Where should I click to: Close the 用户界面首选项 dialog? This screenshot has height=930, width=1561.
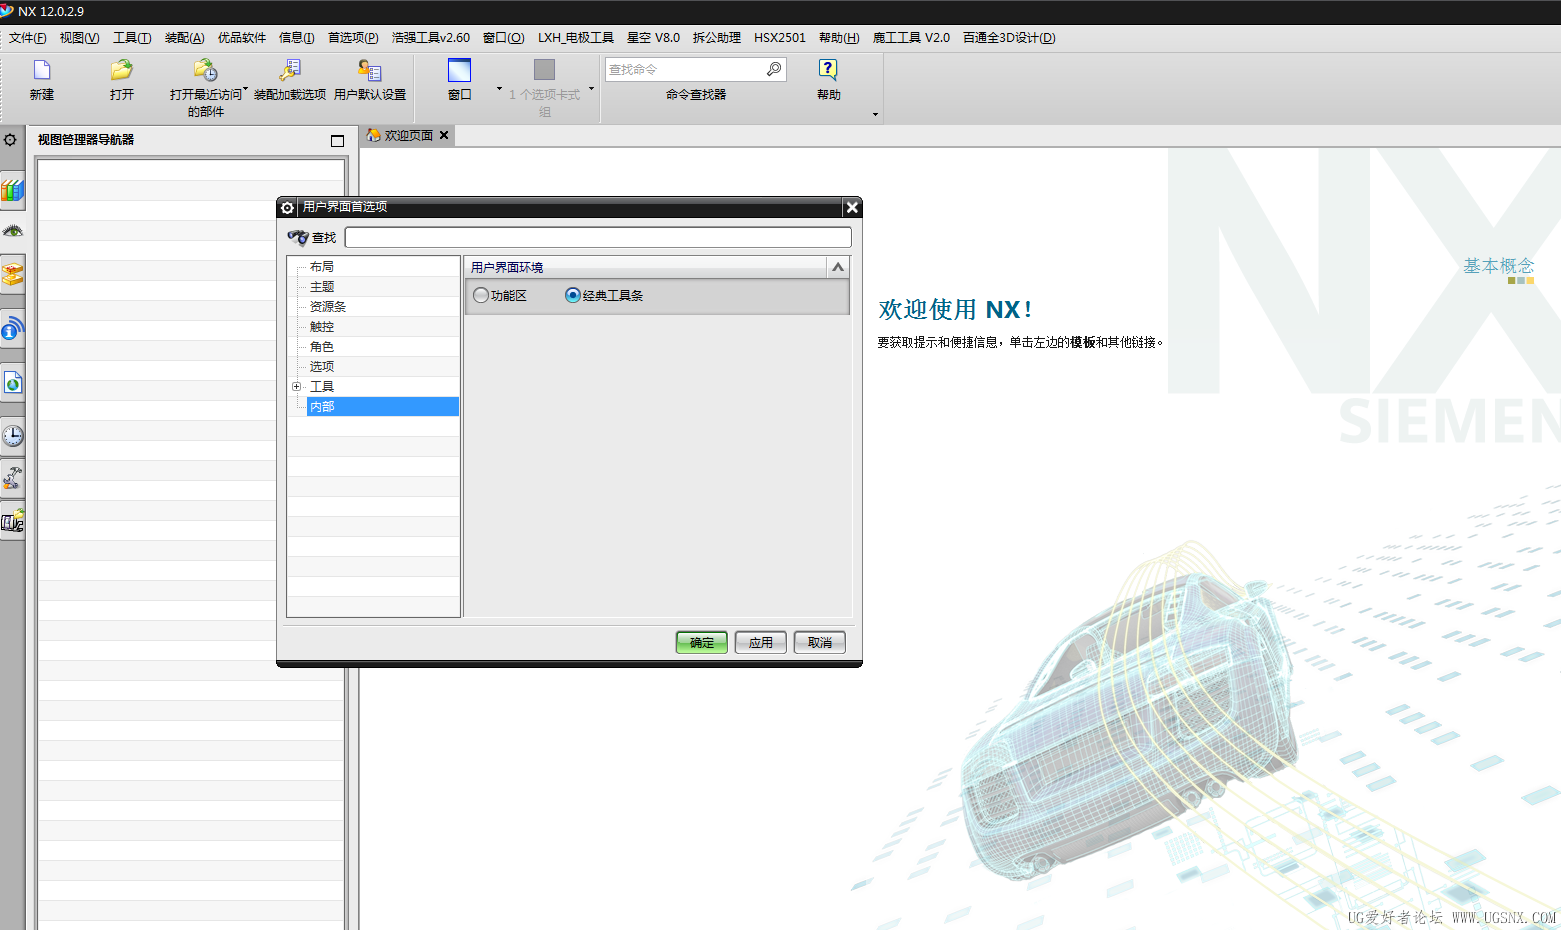tap(852, 207)
